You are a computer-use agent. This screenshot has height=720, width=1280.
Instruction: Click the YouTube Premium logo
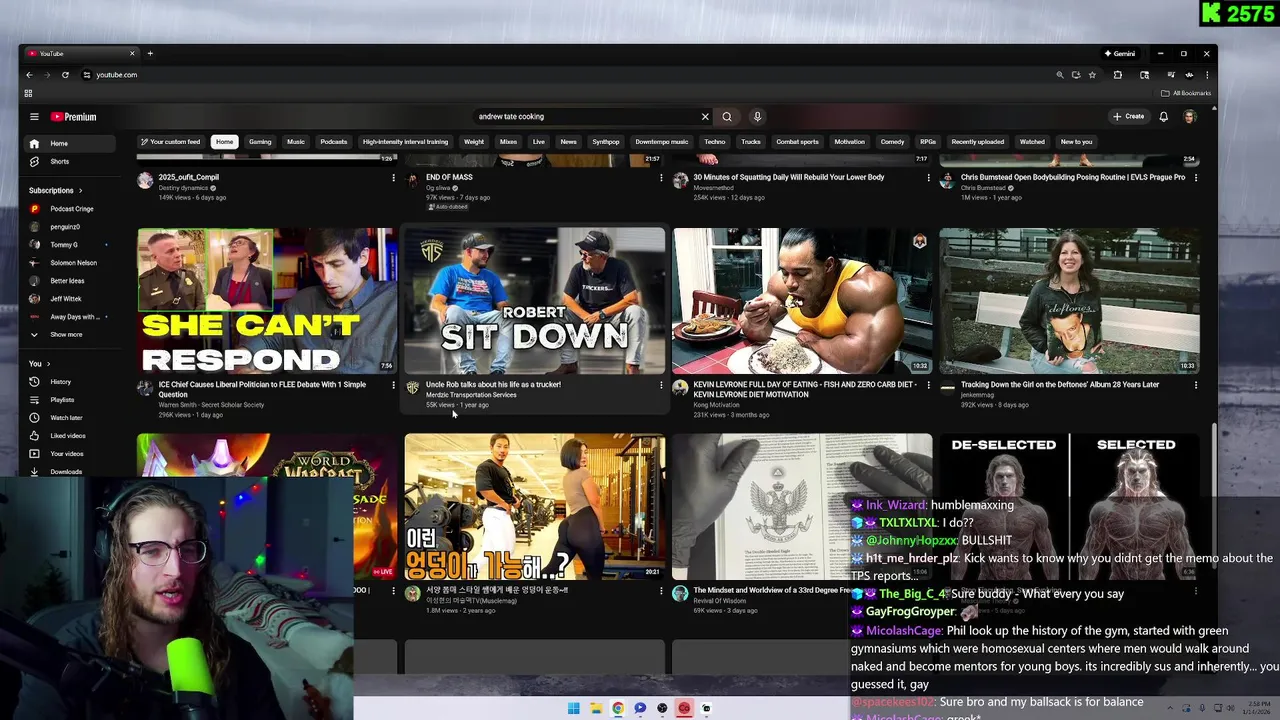pos(74,117)
